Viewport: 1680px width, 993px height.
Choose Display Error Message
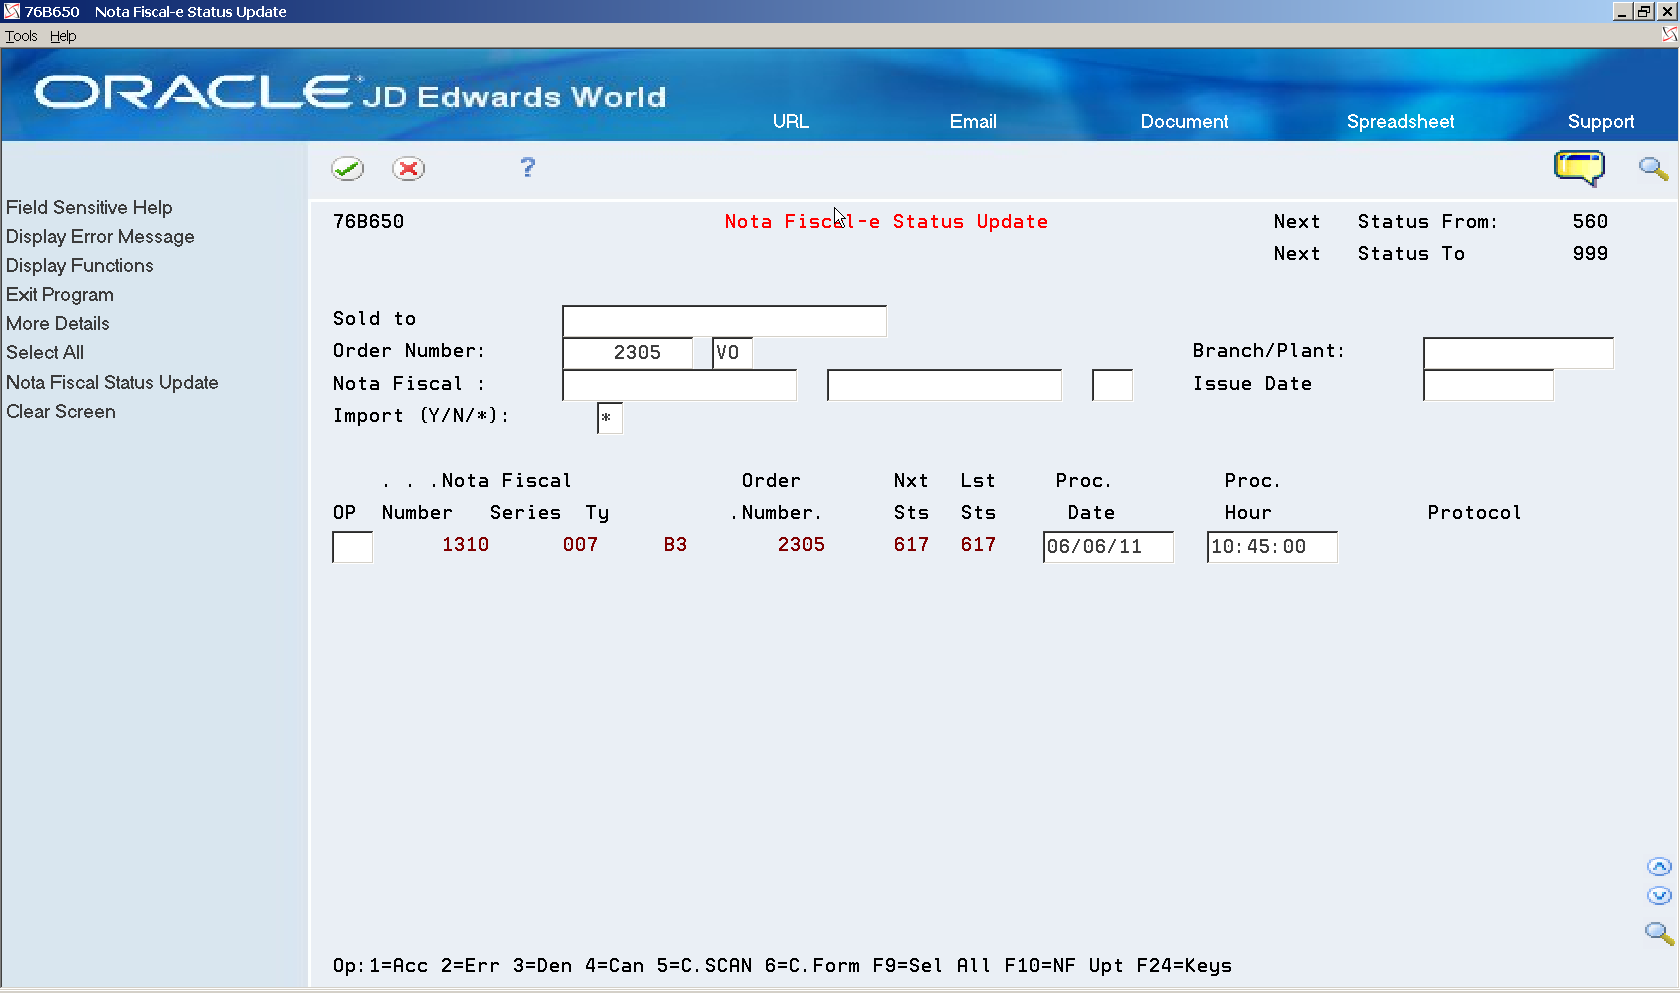(x=100, y=236)
